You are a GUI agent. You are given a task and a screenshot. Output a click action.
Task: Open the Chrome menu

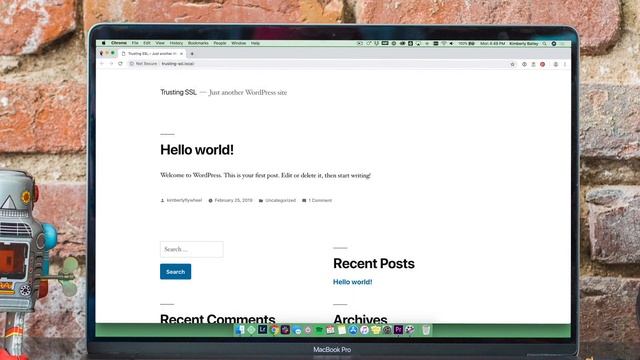coord(119,43)
